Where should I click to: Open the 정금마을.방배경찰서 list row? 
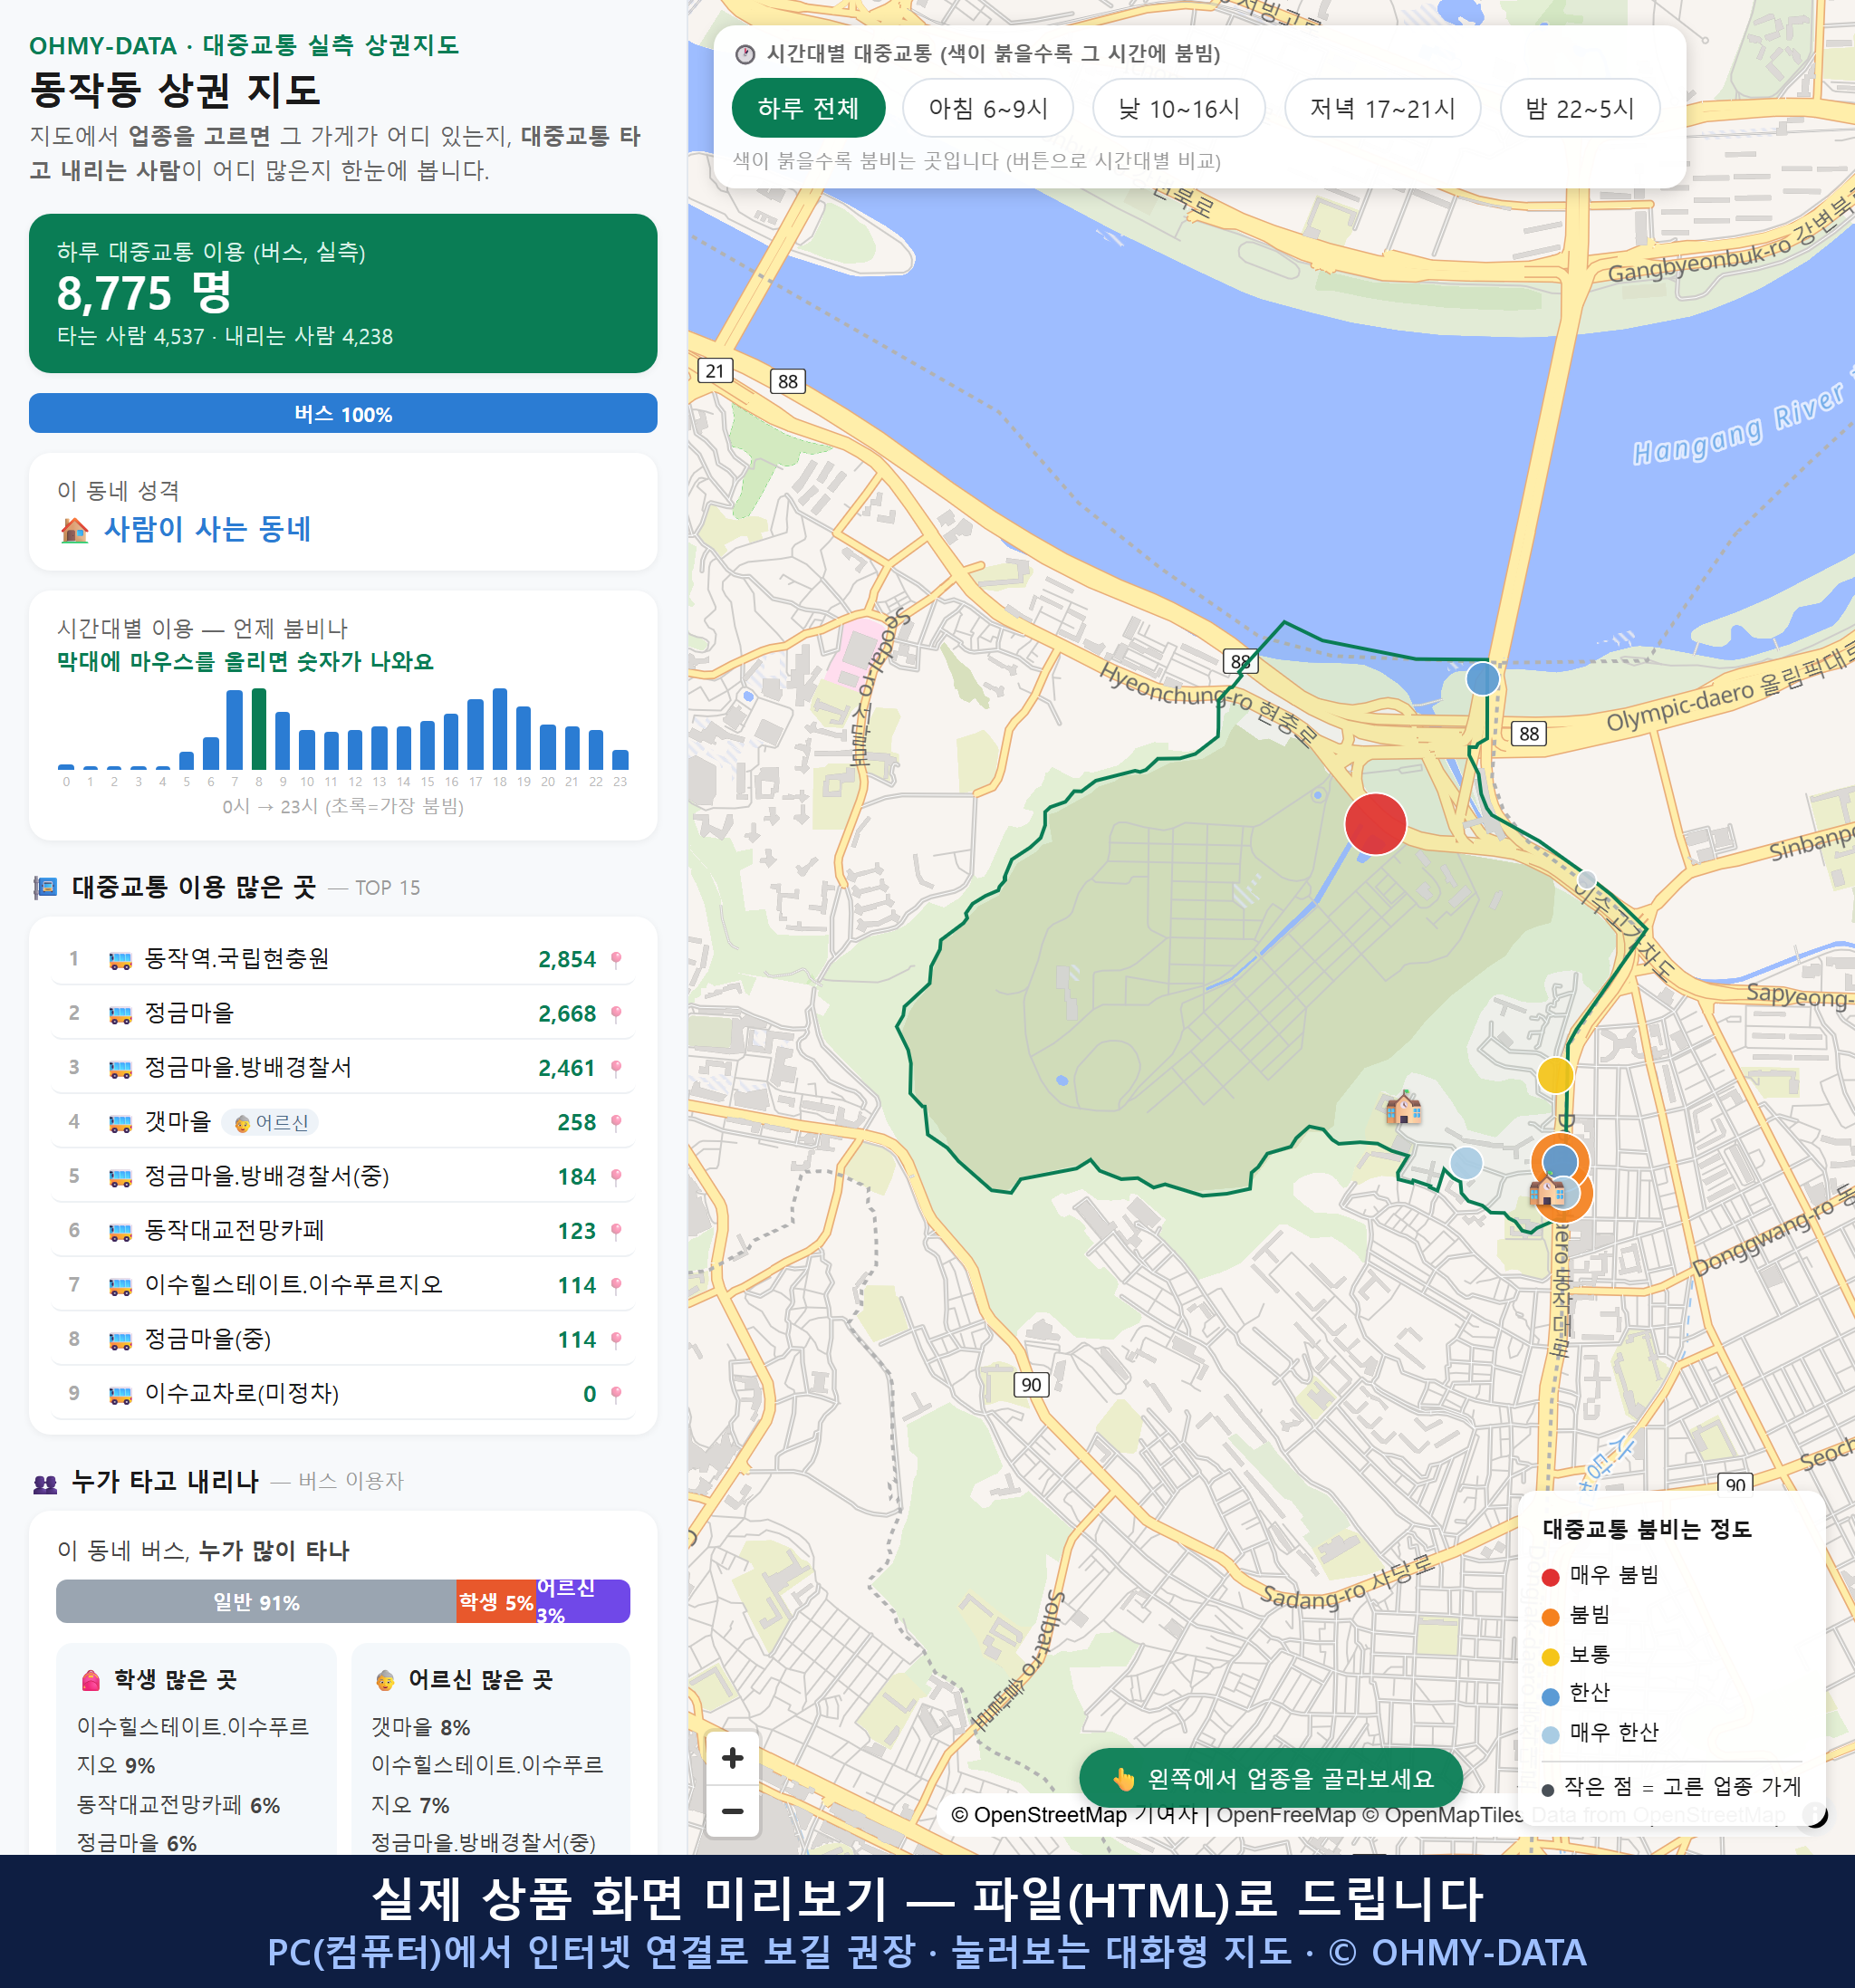pos(343,1068)
